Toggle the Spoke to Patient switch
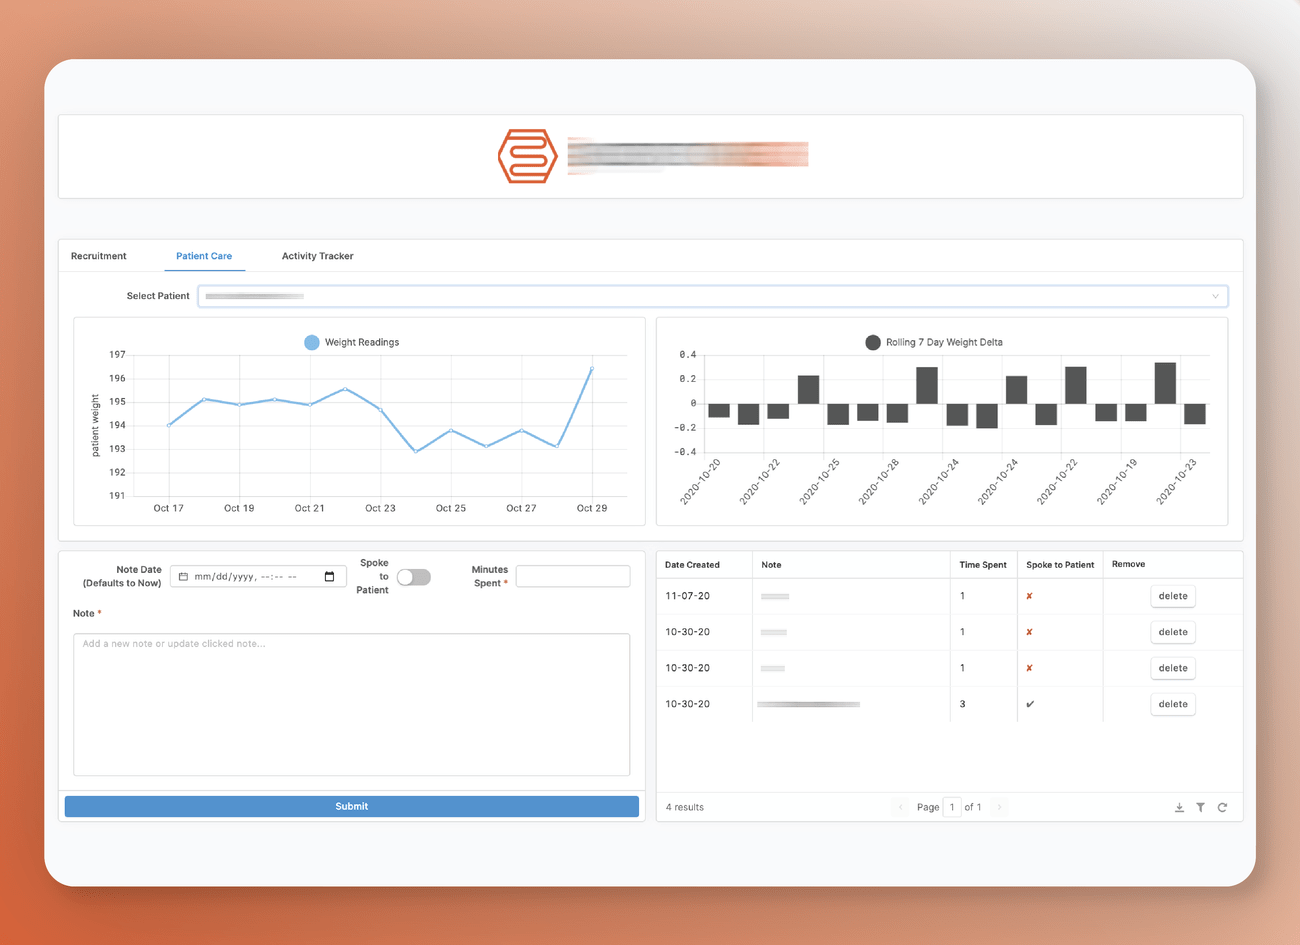The image size is (1300, 945). coord(413,577)
